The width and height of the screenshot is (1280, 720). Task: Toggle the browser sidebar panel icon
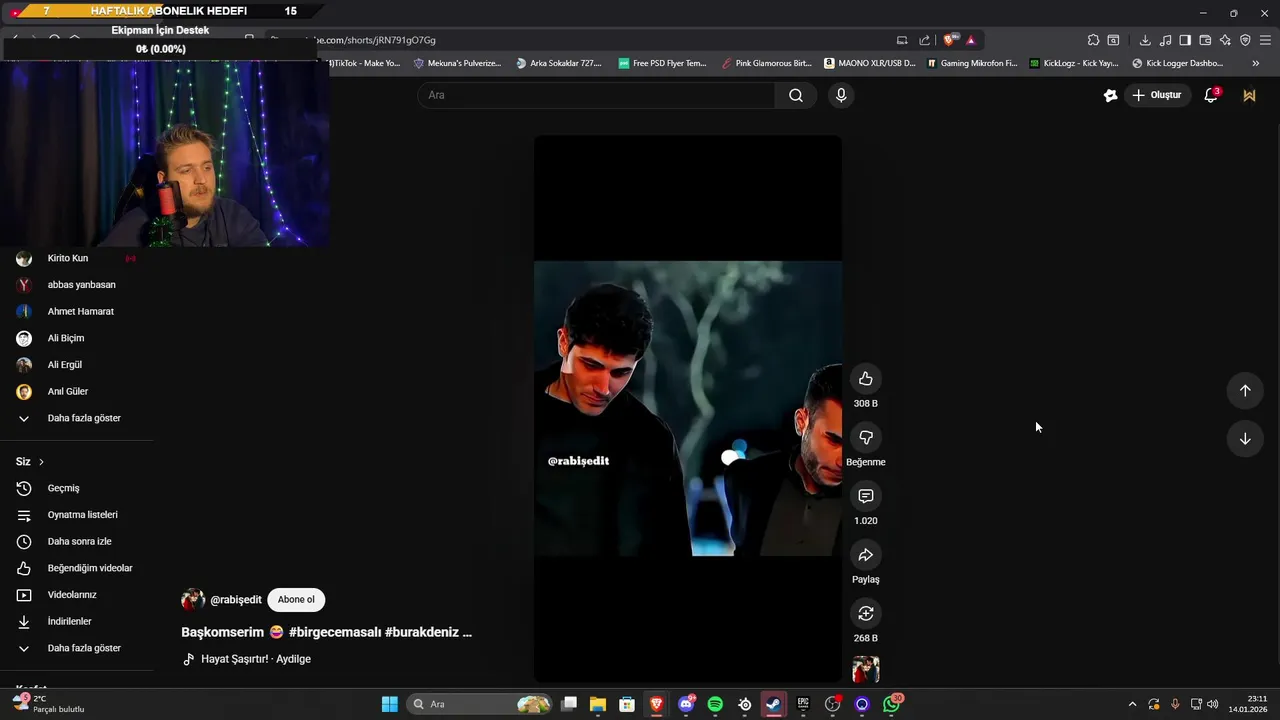pos(1185,40)
